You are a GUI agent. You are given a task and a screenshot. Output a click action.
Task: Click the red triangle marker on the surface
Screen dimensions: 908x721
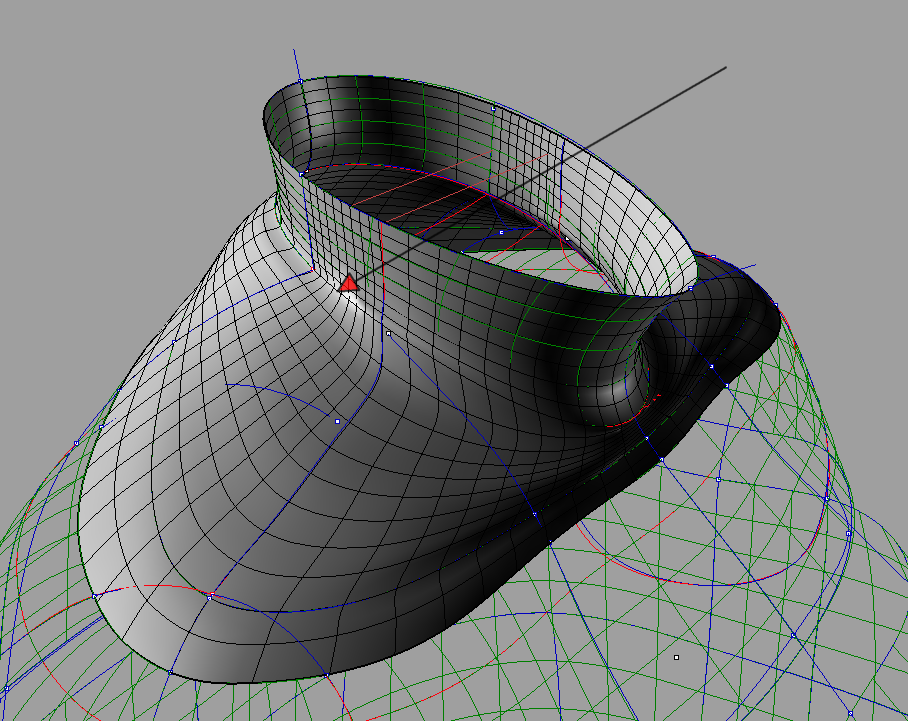coord(349,284)
